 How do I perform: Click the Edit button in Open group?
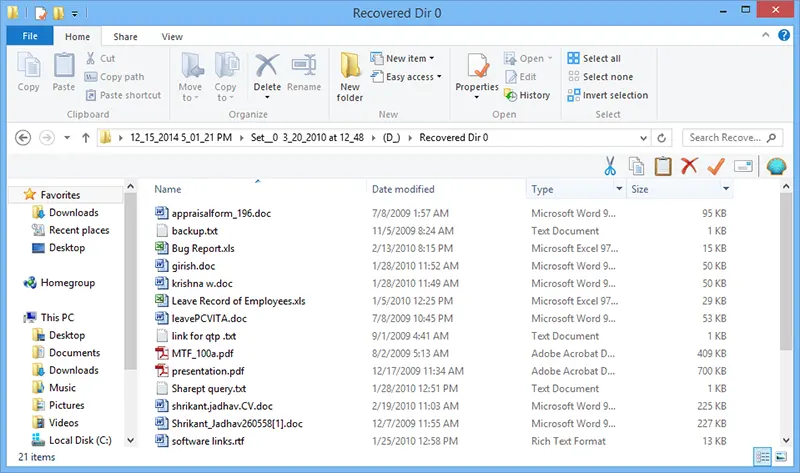pos(521,77)
